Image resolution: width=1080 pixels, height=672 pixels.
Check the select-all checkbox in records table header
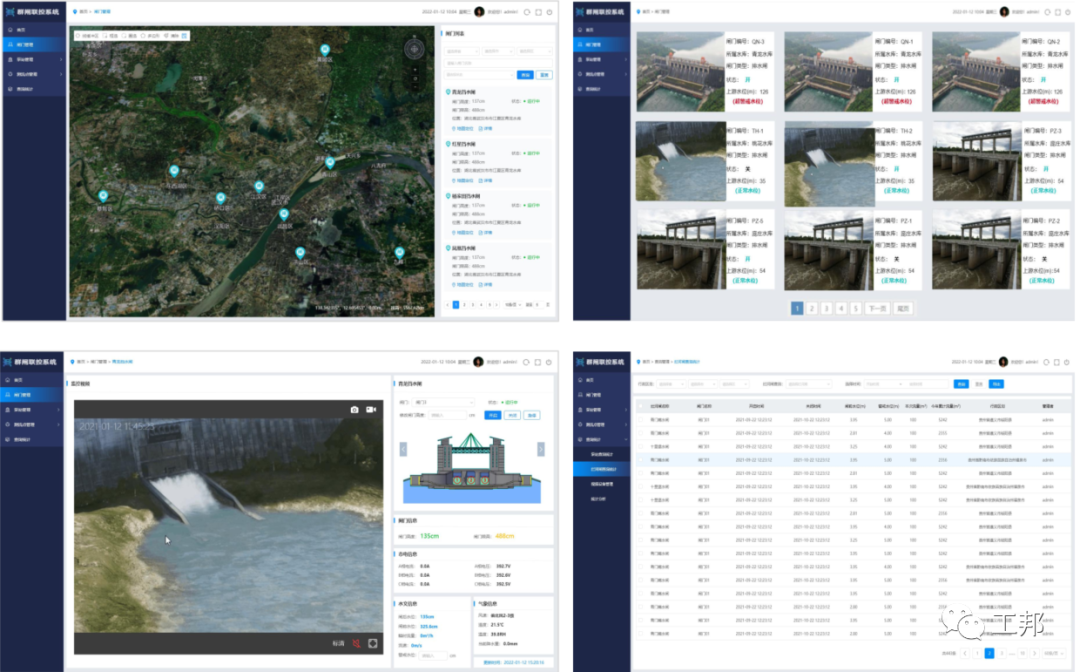pos(641,406)
